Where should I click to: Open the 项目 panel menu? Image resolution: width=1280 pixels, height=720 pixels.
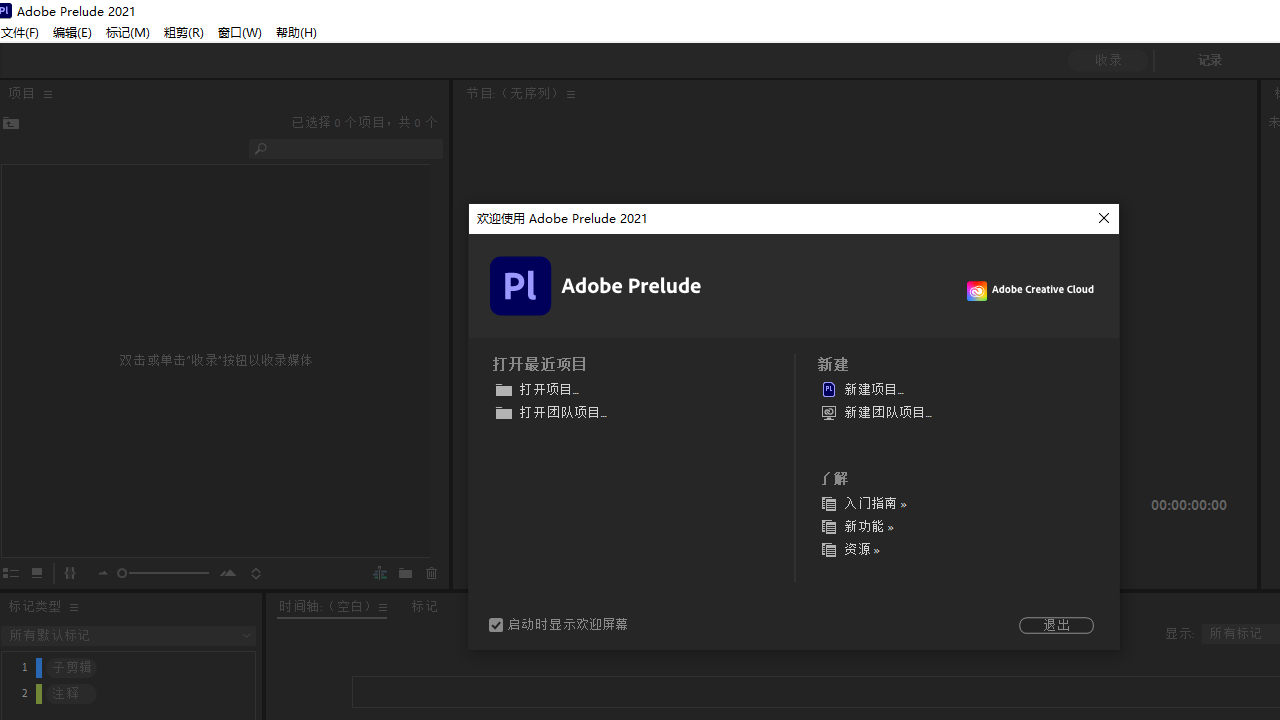pos(47,93)
